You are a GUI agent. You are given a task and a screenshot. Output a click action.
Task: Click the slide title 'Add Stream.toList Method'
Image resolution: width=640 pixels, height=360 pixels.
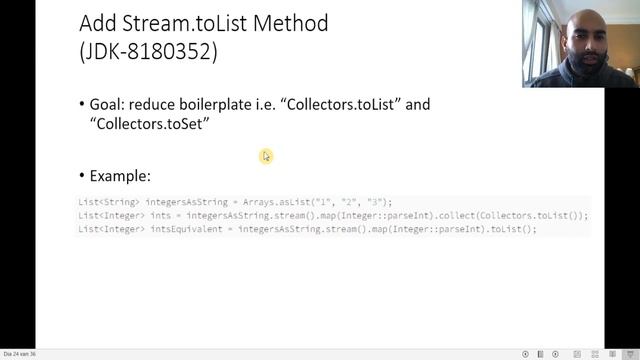204,23
